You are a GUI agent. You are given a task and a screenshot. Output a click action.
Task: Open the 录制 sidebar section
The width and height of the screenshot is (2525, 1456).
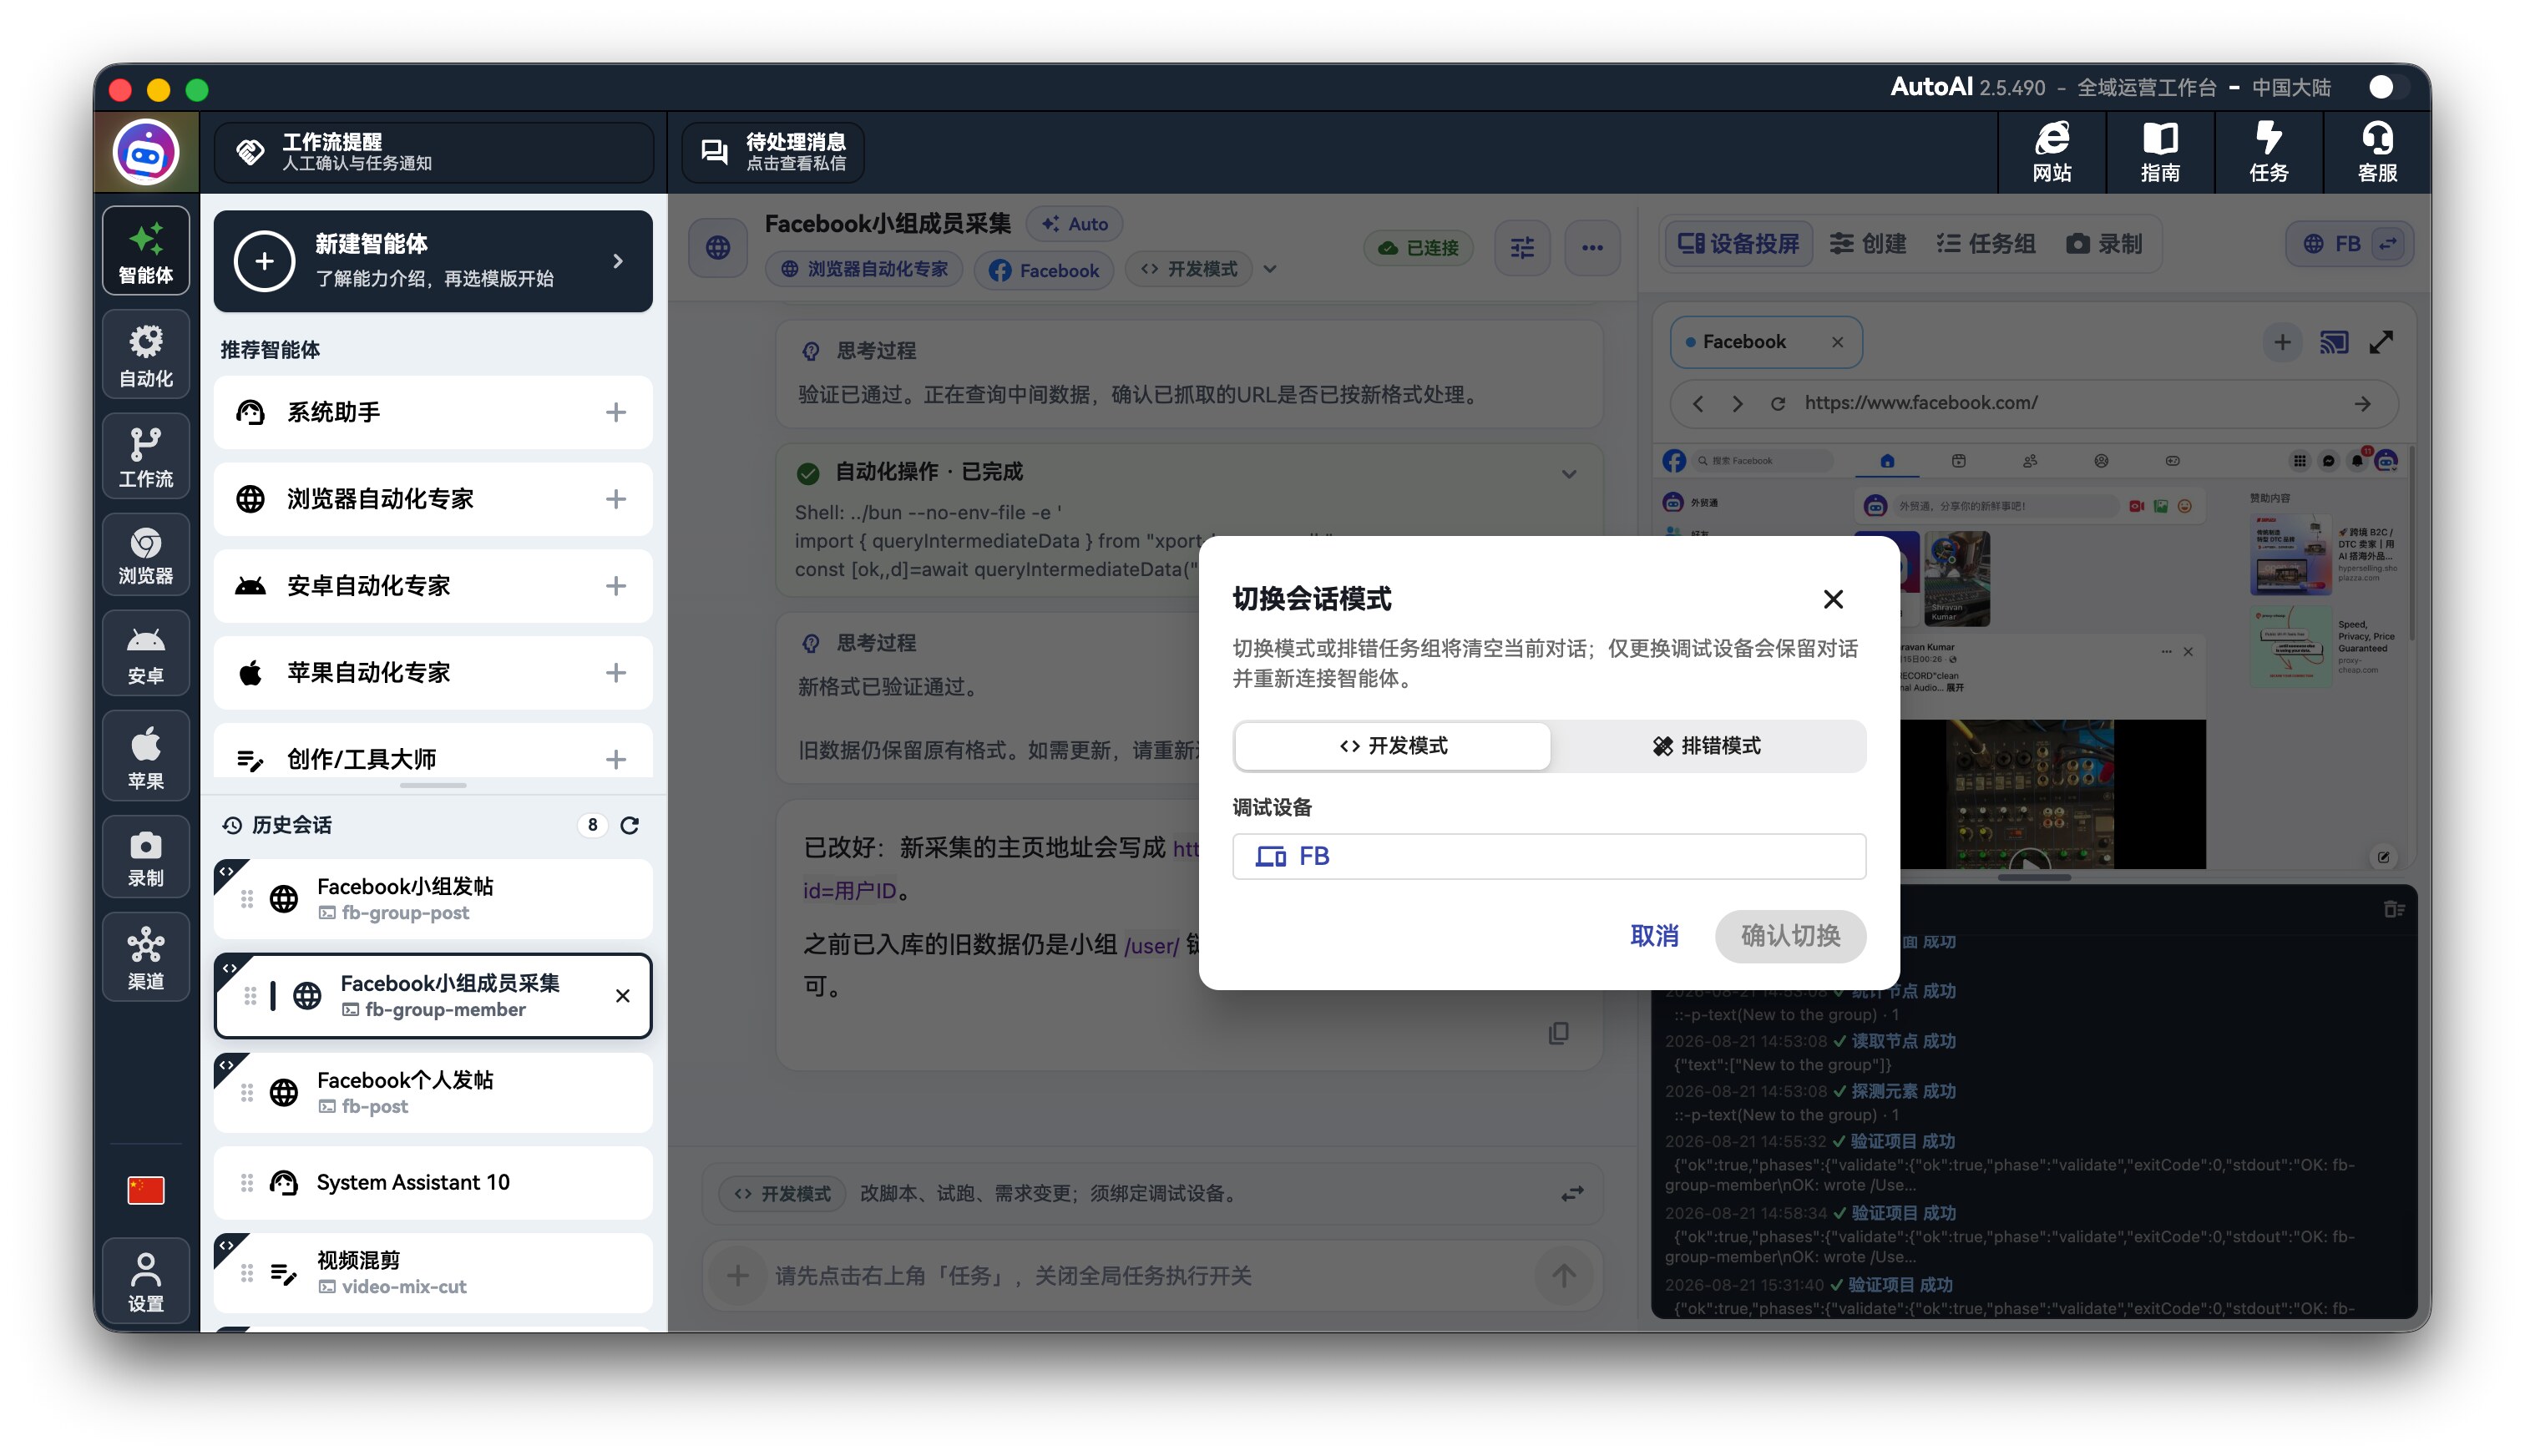click(146, 857)
